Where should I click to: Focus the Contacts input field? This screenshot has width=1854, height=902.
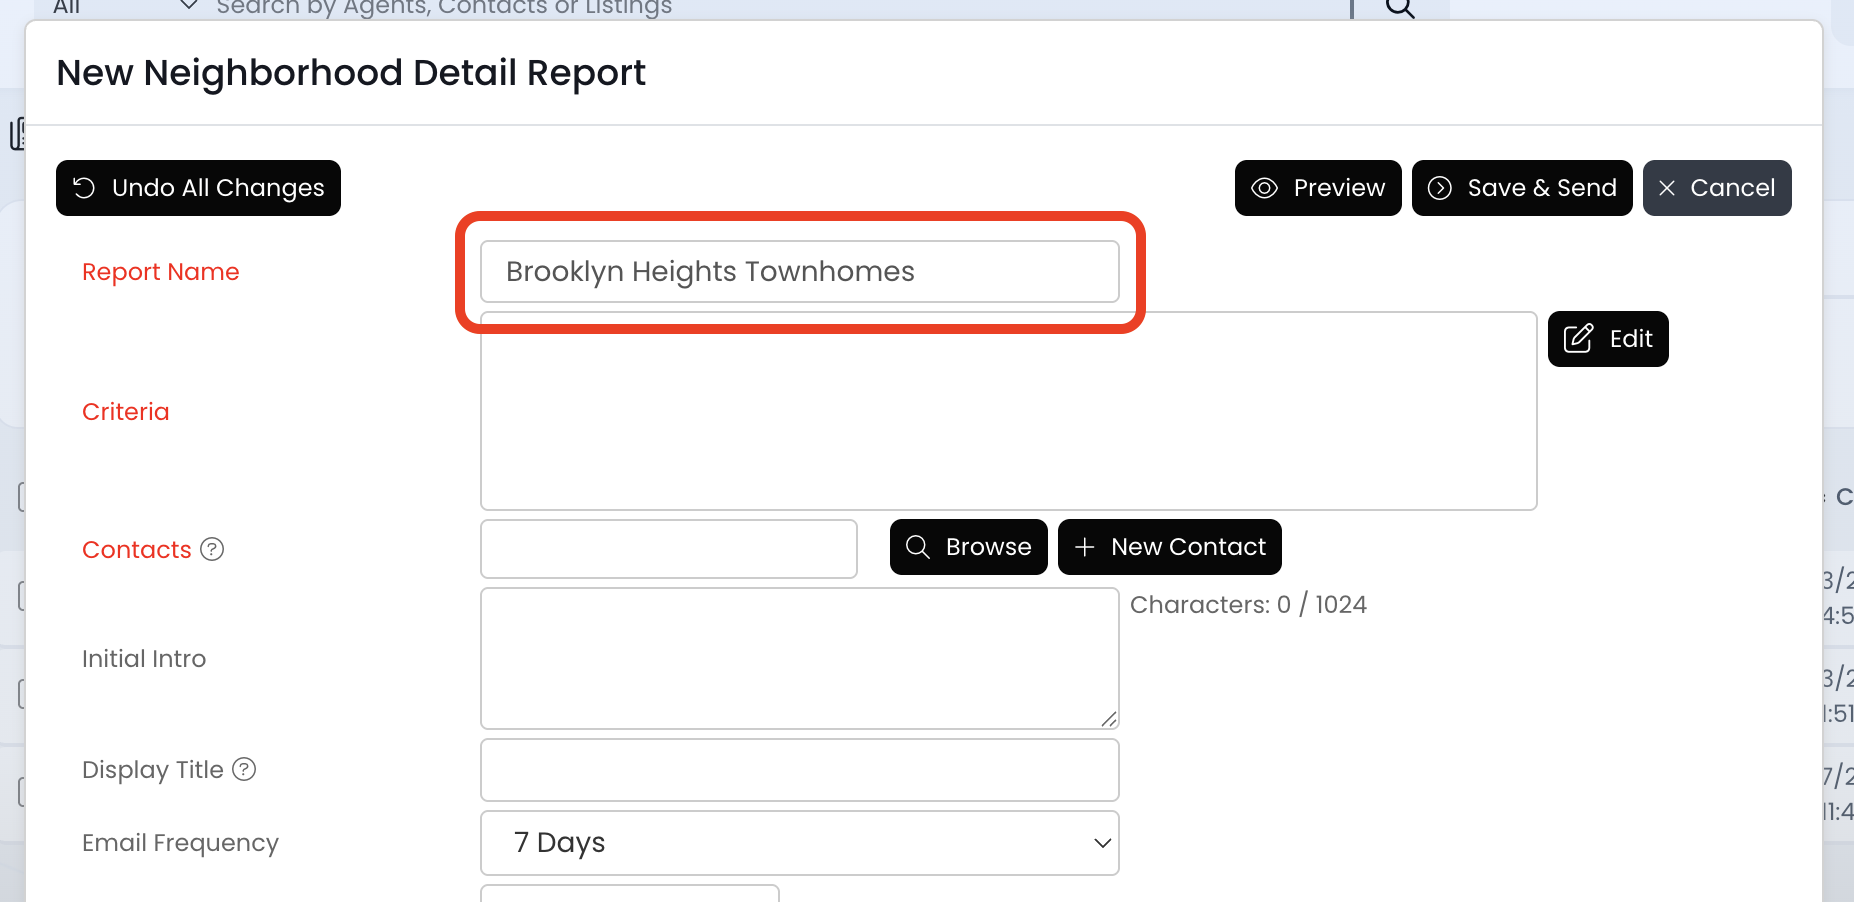pyautogui.click(x=668, y=549)
